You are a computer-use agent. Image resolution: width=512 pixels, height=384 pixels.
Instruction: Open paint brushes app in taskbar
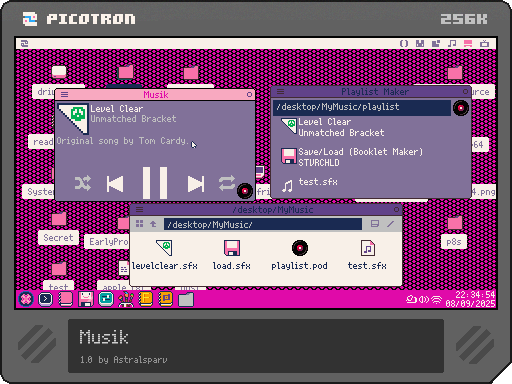[126, 299]
